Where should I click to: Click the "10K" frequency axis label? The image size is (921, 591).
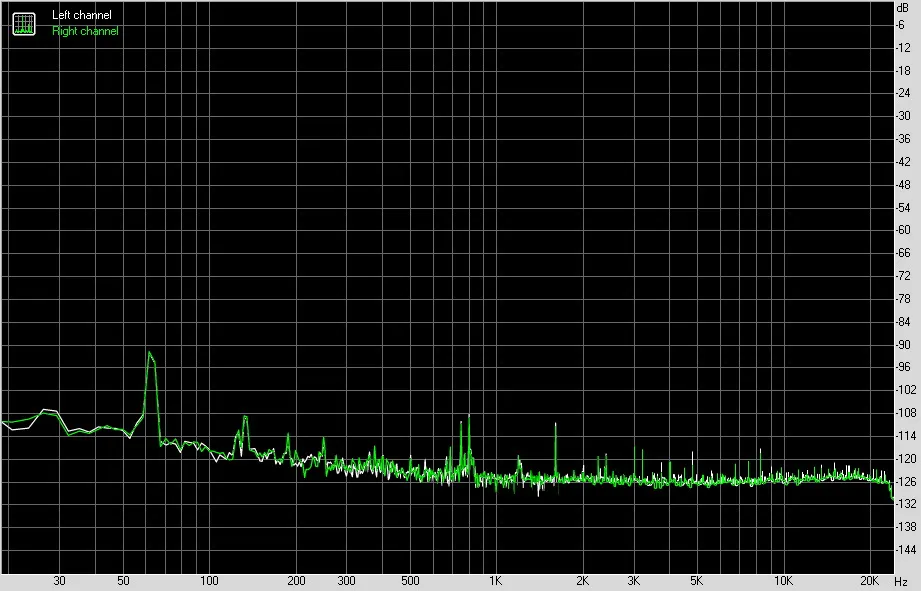(x=783, y=581)
